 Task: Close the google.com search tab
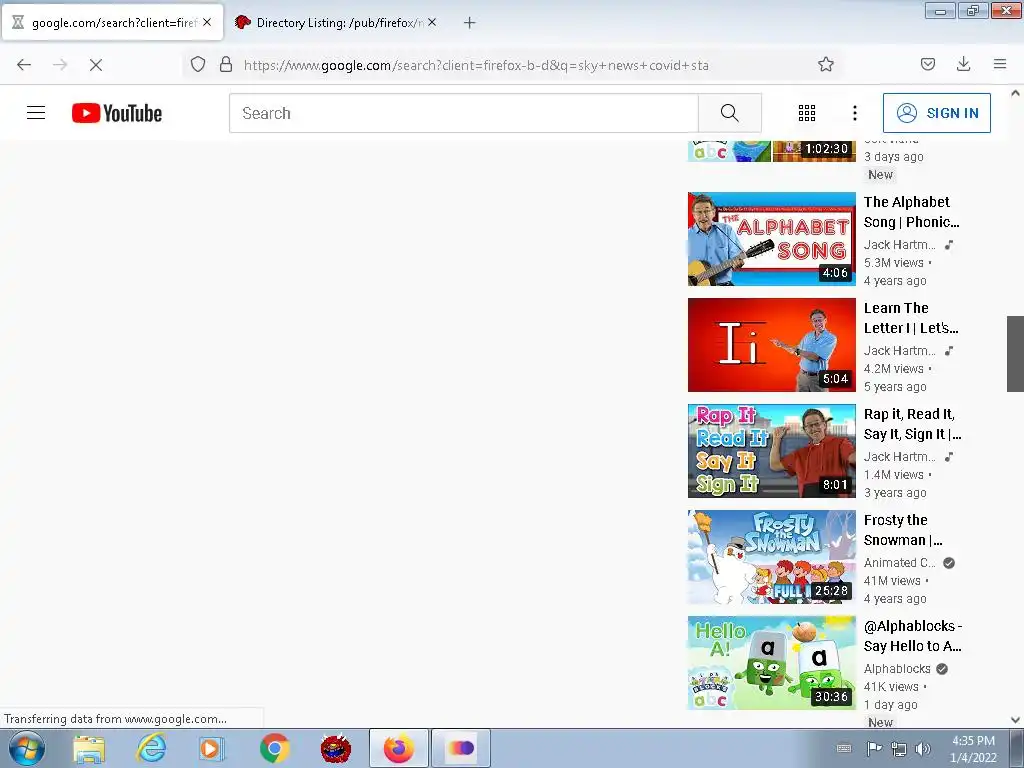click(207, 22)
